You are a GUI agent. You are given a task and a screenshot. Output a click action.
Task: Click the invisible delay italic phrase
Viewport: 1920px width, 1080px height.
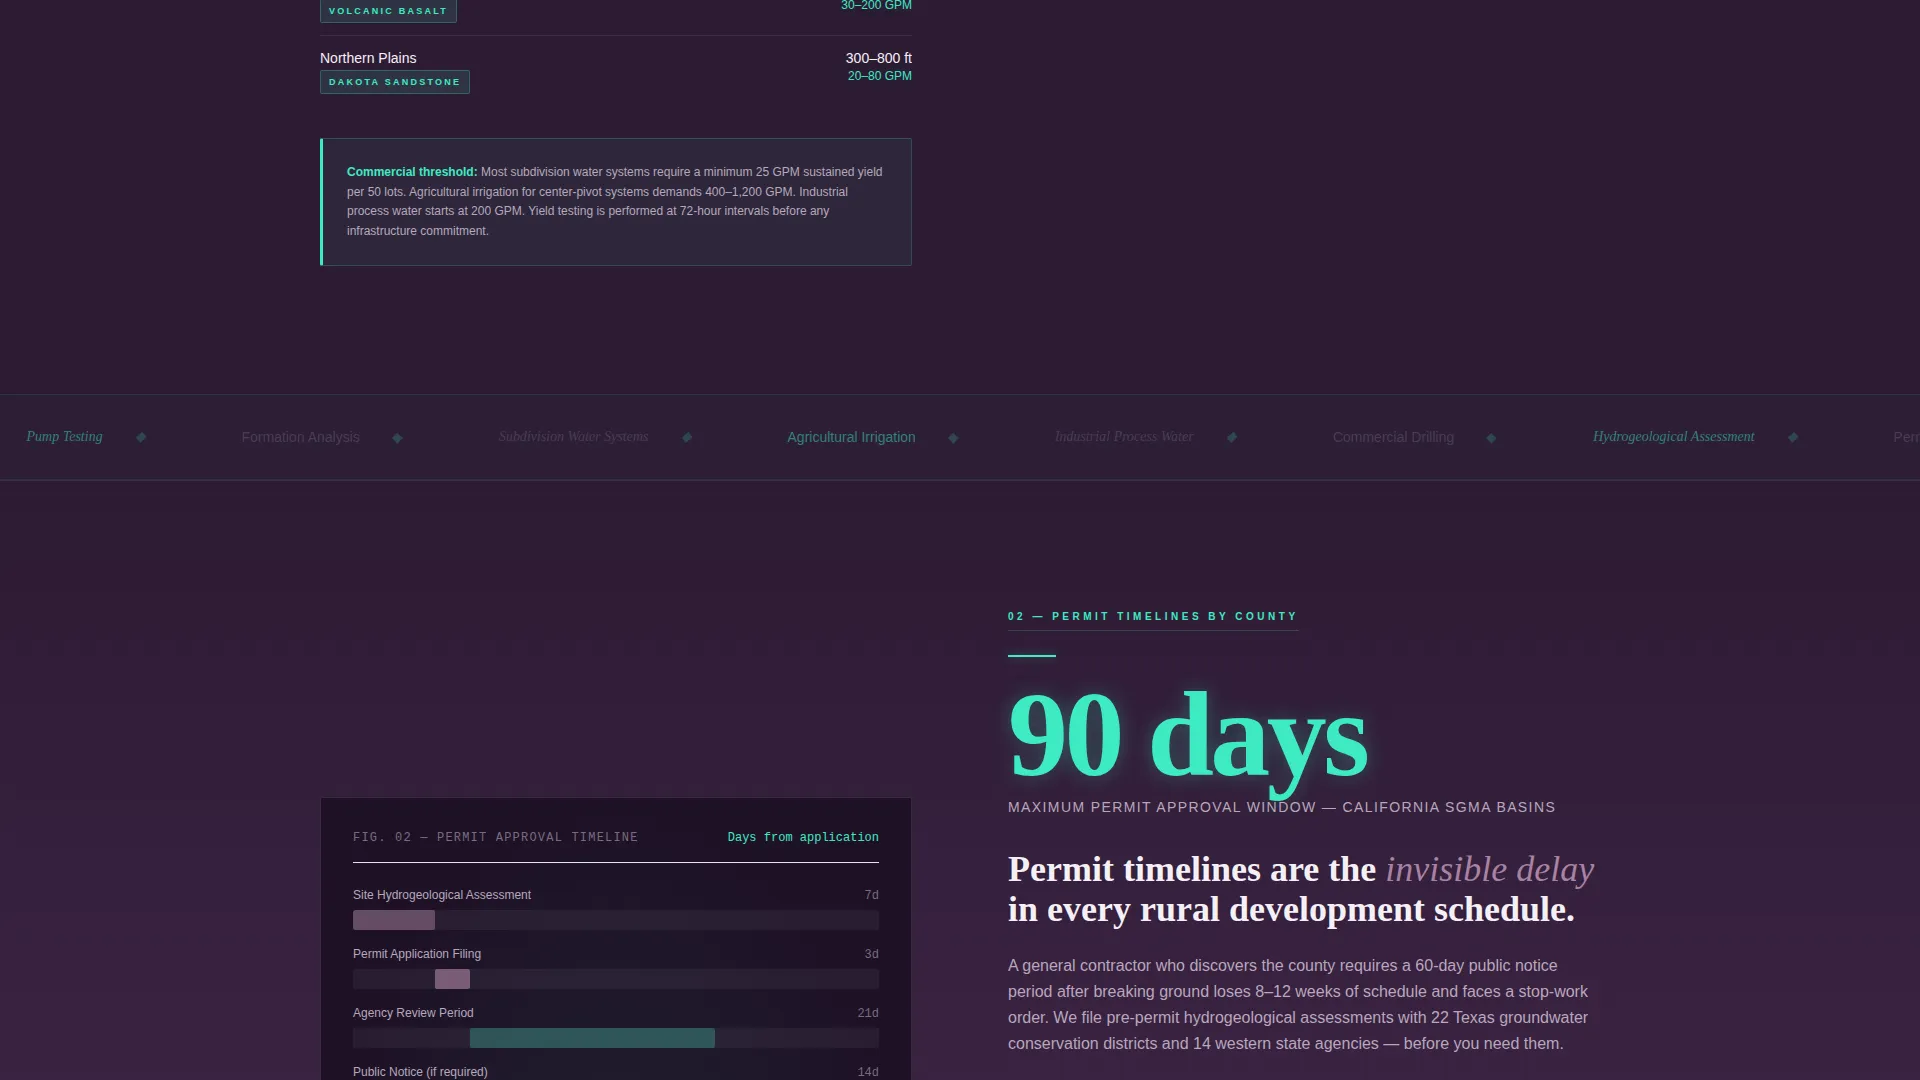tap(1490, 869)
